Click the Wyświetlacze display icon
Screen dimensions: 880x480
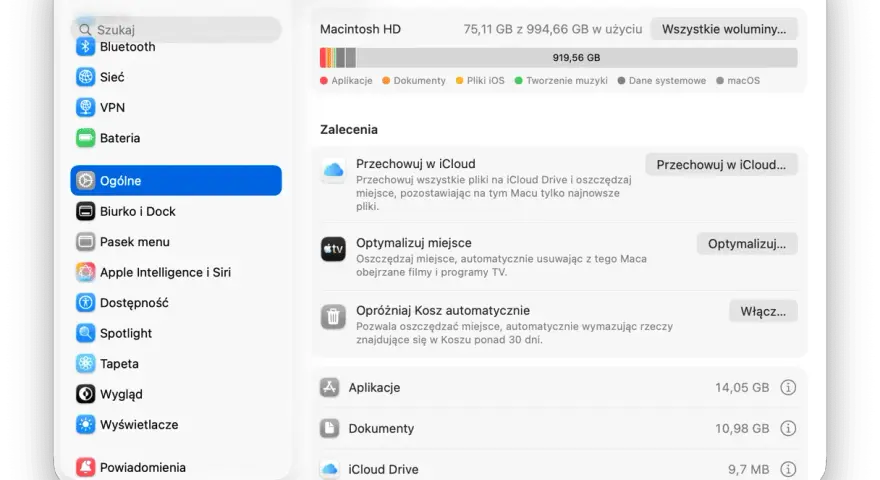(85, 424)
